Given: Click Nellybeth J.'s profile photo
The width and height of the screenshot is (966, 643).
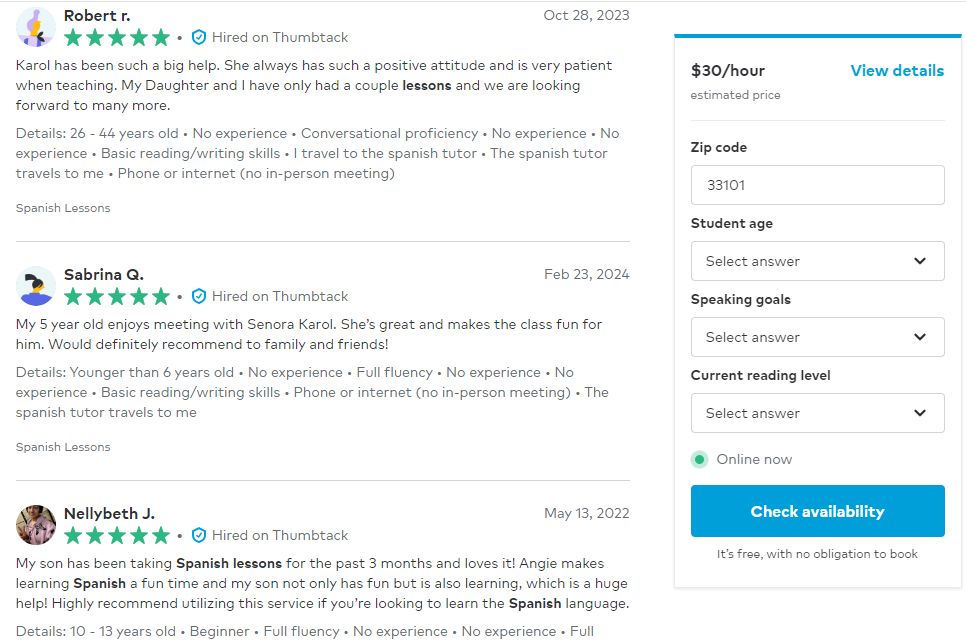Looking at the screenshot, I should click(x=36, y=525).
